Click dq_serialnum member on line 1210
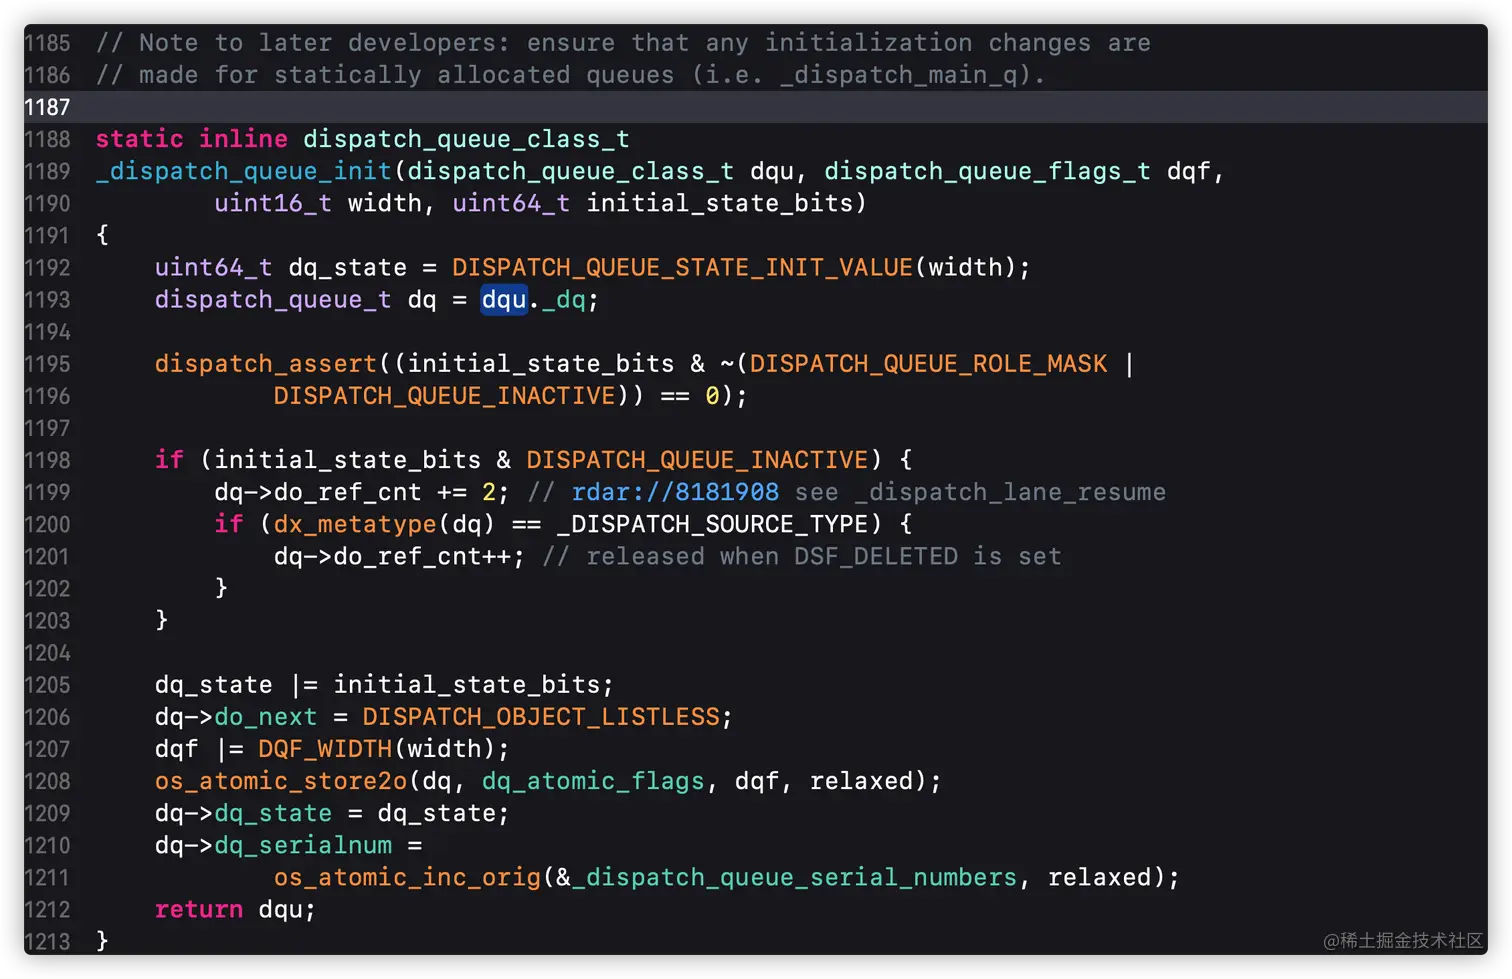Screen dimensions: 1512x979 303,845
